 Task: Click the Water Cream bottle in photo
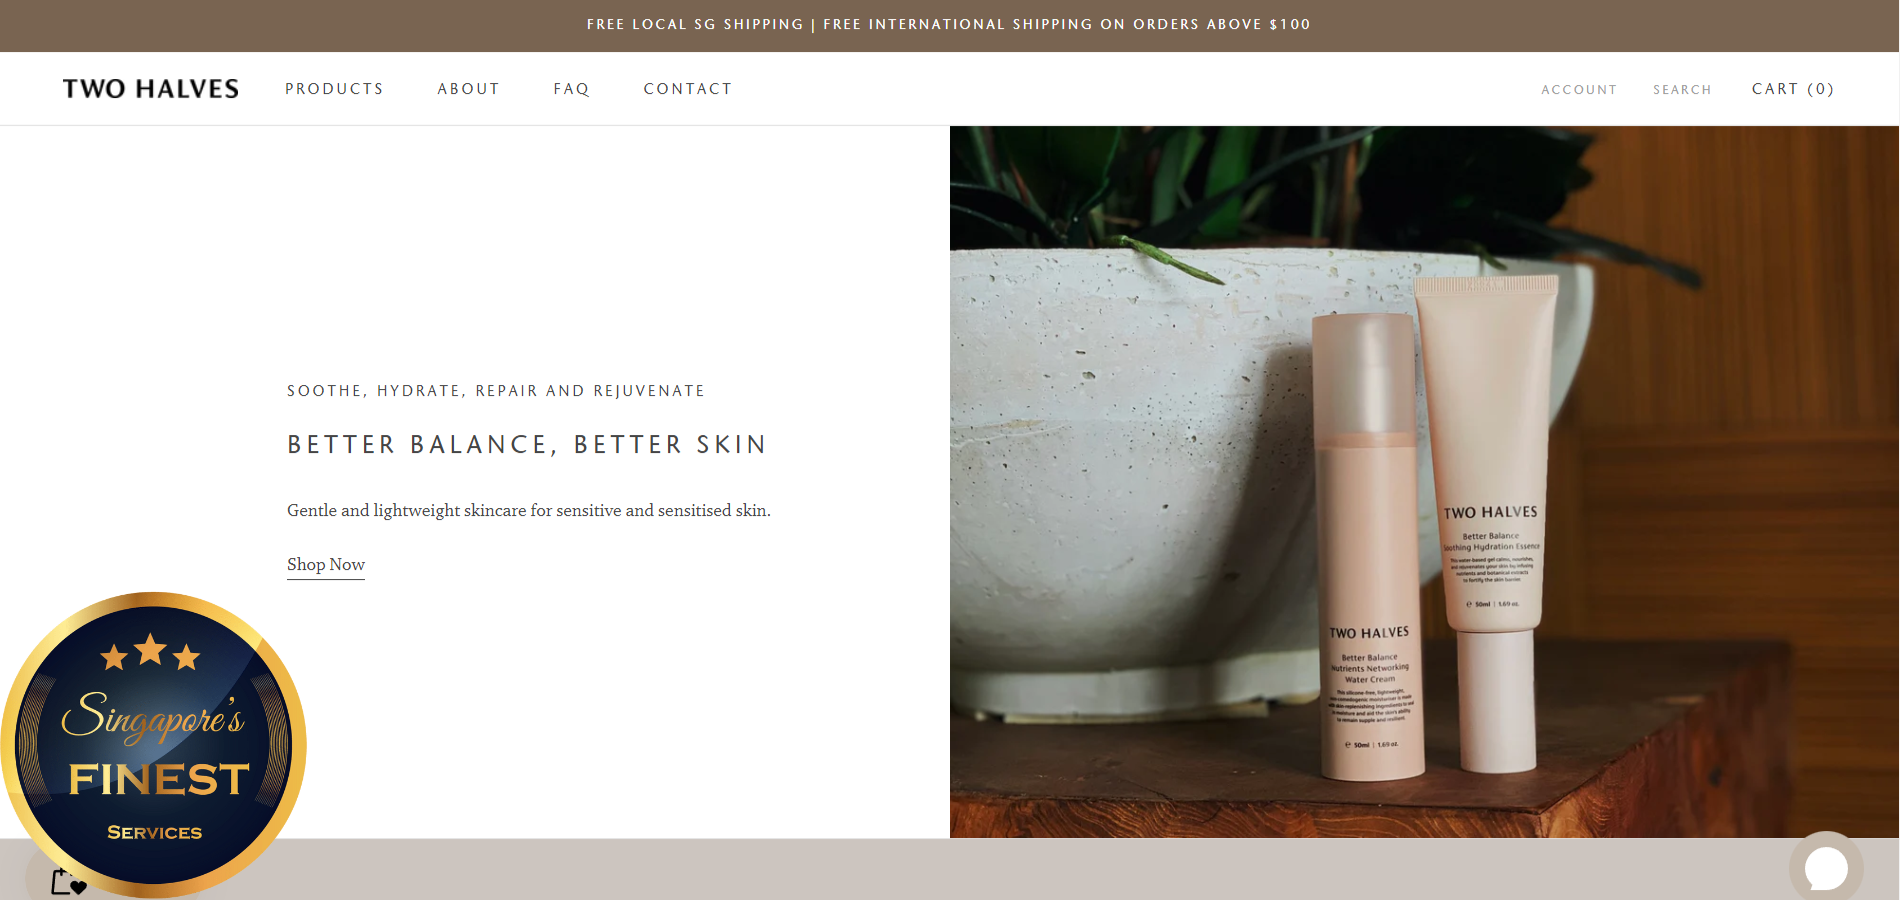(1370, 546)
